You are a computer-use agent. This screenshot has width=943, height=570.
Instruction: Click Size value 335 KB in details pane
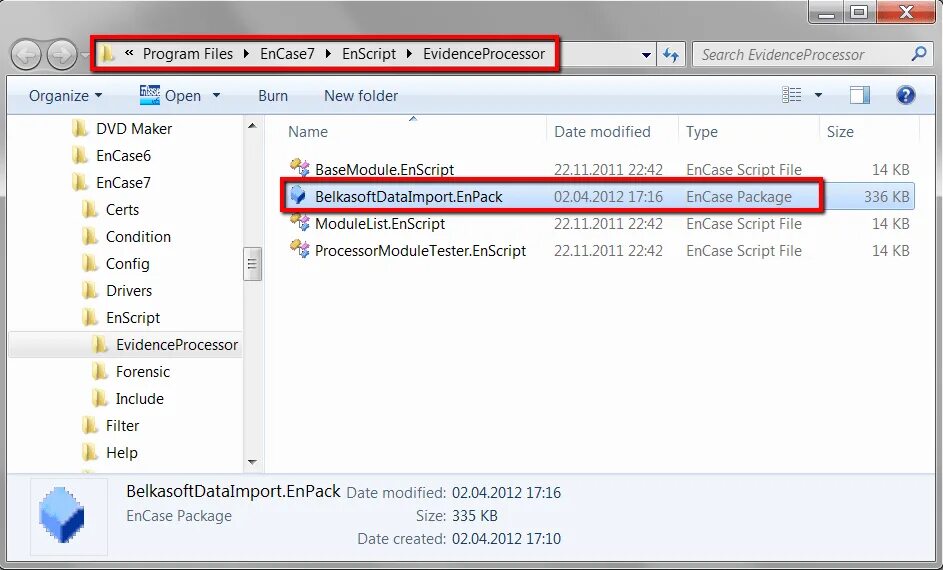[x=475, y=516]
